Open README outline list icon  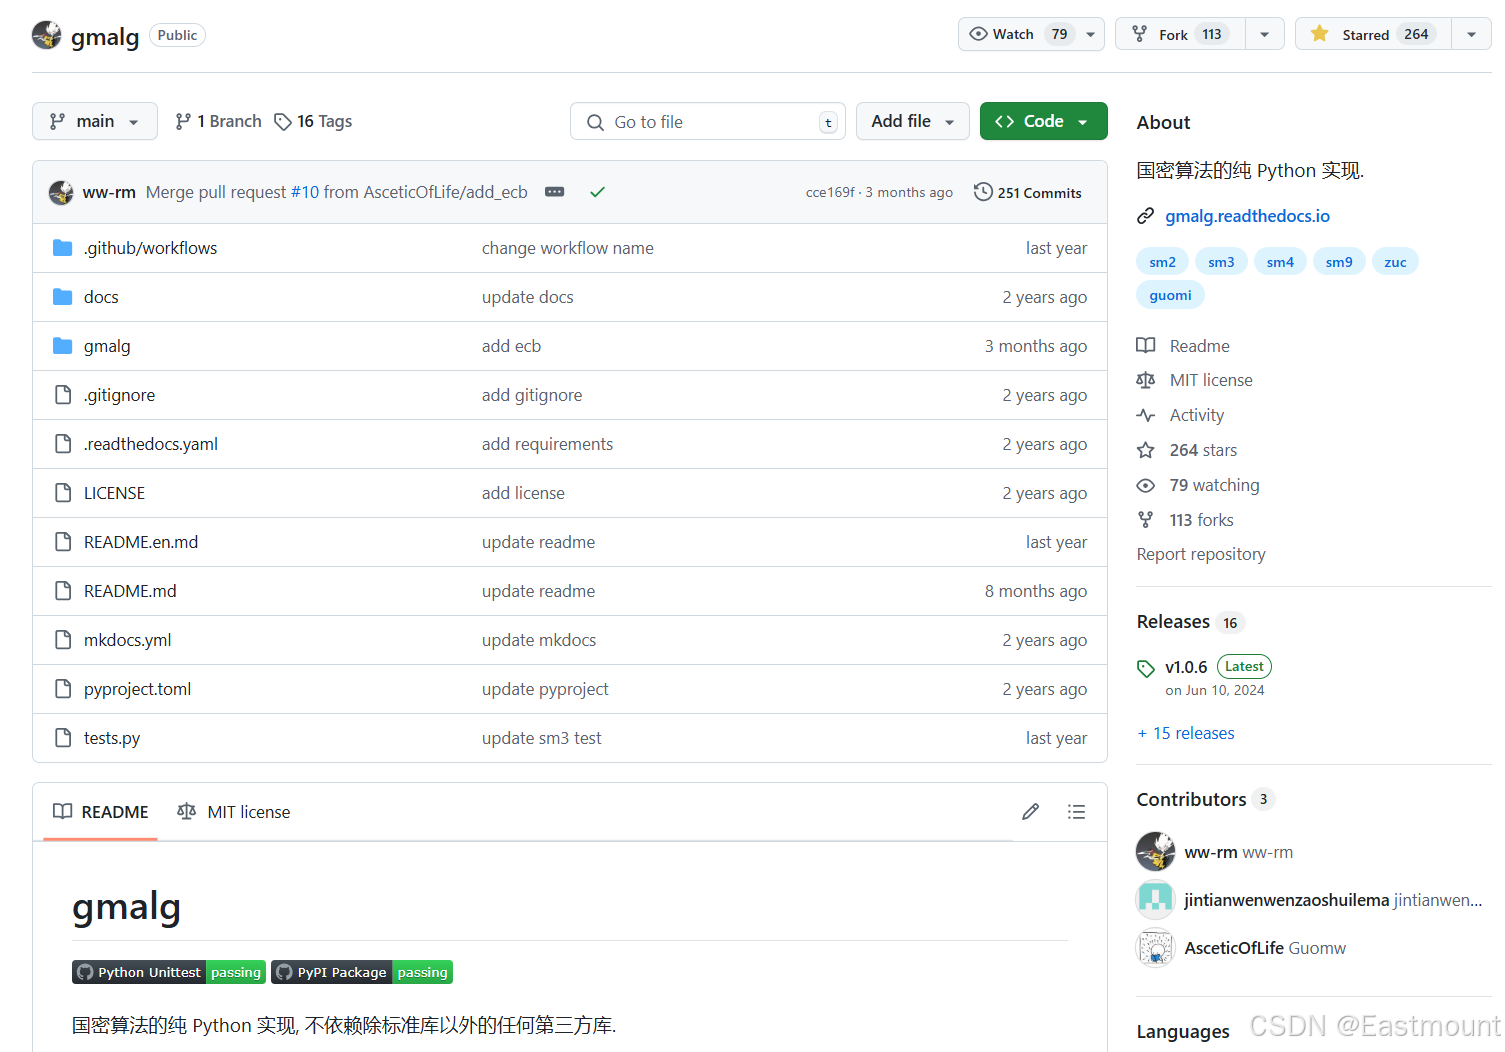[x=1076, y=812]
